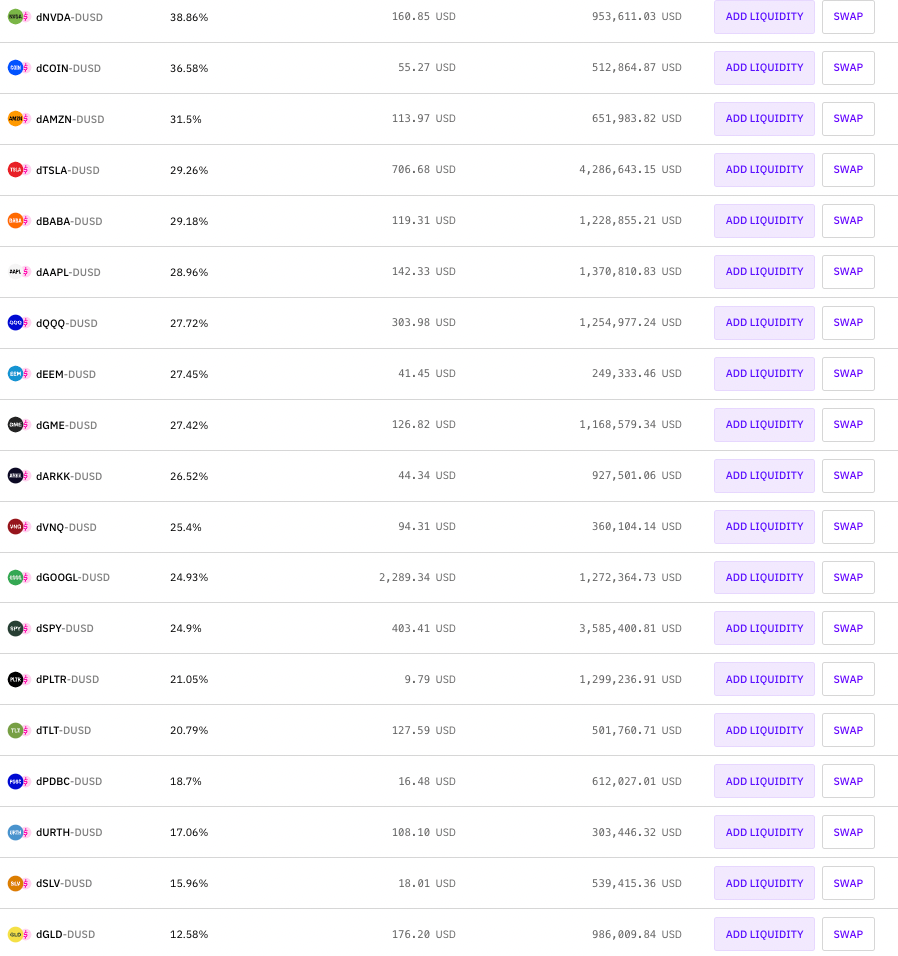Click the dSPY token pair icon

tap(18, 628)
